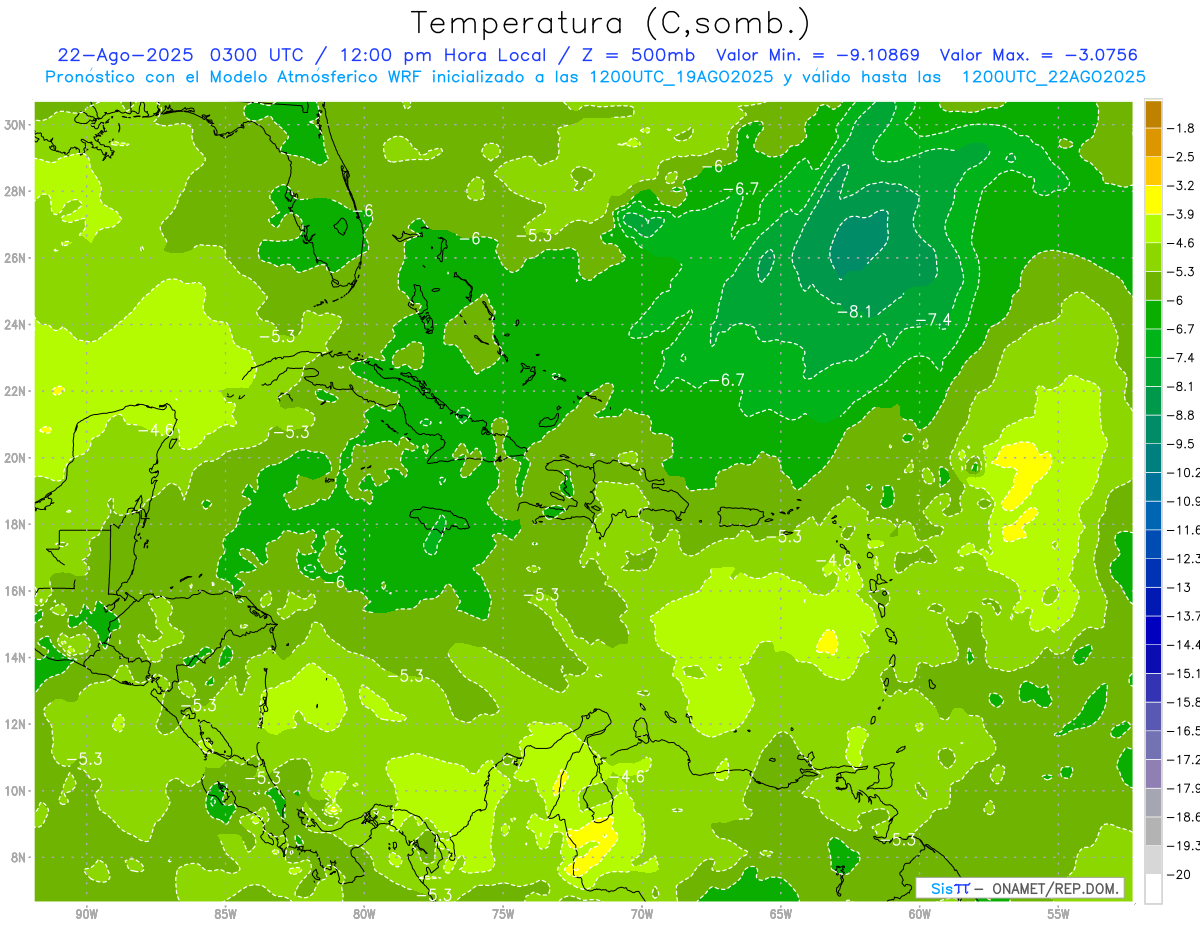Click the "85W" longitude axis label
The height and width of the screenshot is (927, 1200).
point(225,913)
